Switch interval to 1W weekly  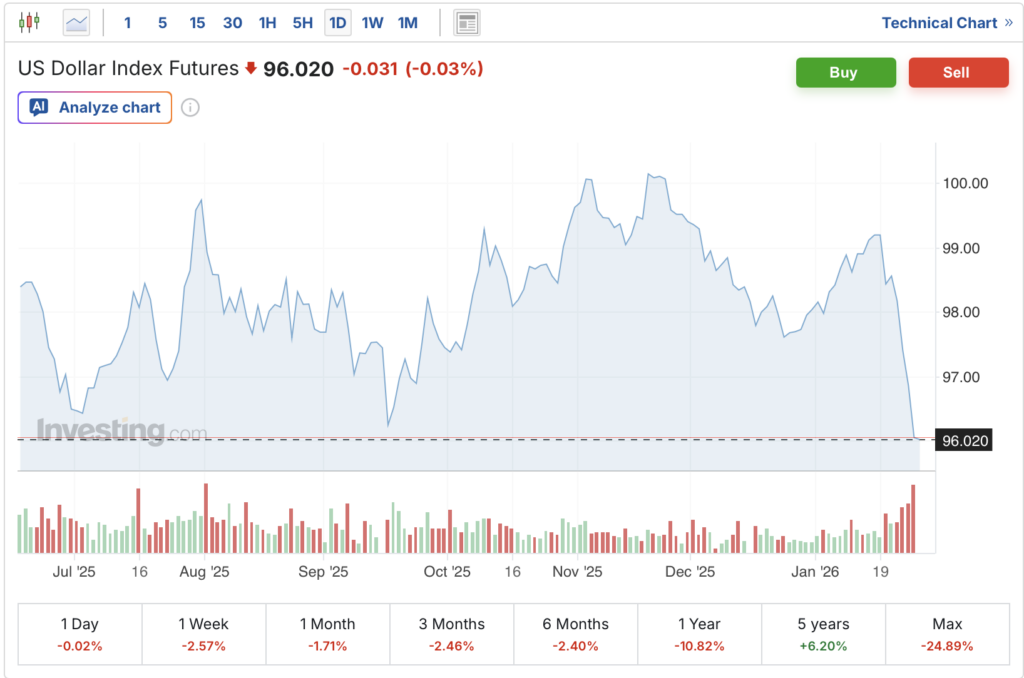click(372, 22)
